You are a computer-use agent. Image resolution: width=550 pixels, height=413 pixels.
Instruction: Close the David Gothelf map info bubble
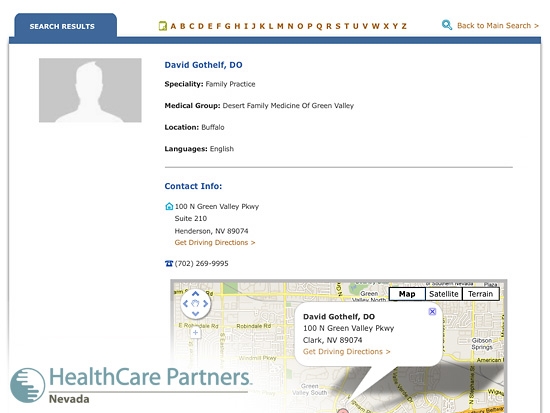(x=432, y=312)
